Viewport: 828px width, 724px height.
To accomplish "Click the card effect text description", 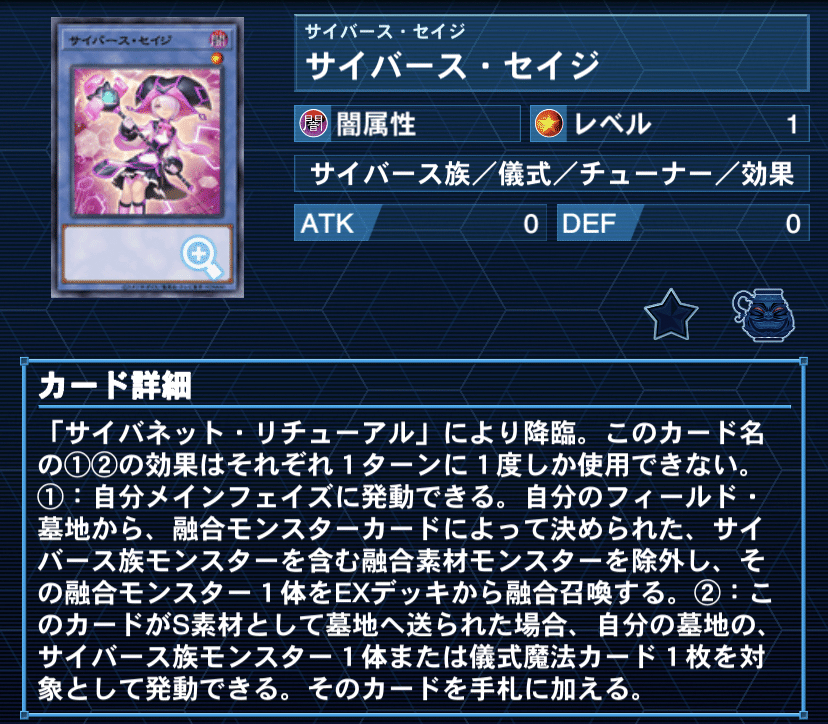I will [x=404, y=561].
